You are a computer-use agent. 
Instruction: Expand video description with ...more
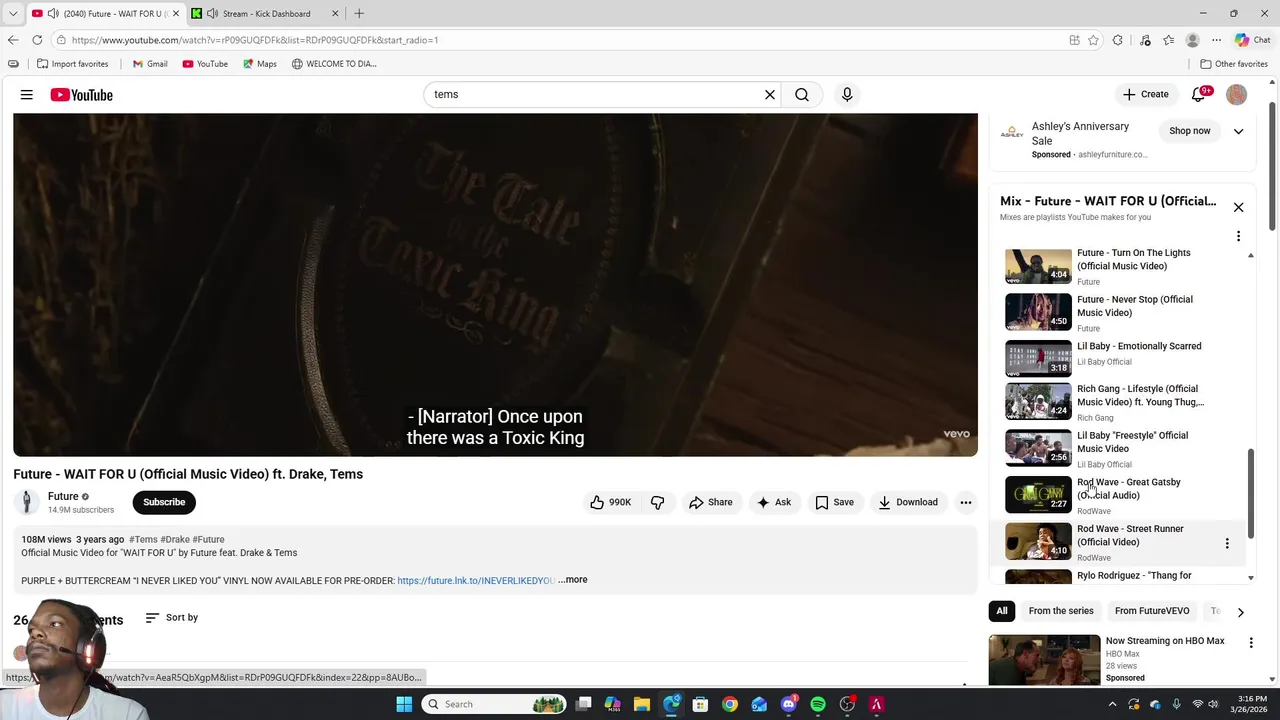tap(573, 580)
